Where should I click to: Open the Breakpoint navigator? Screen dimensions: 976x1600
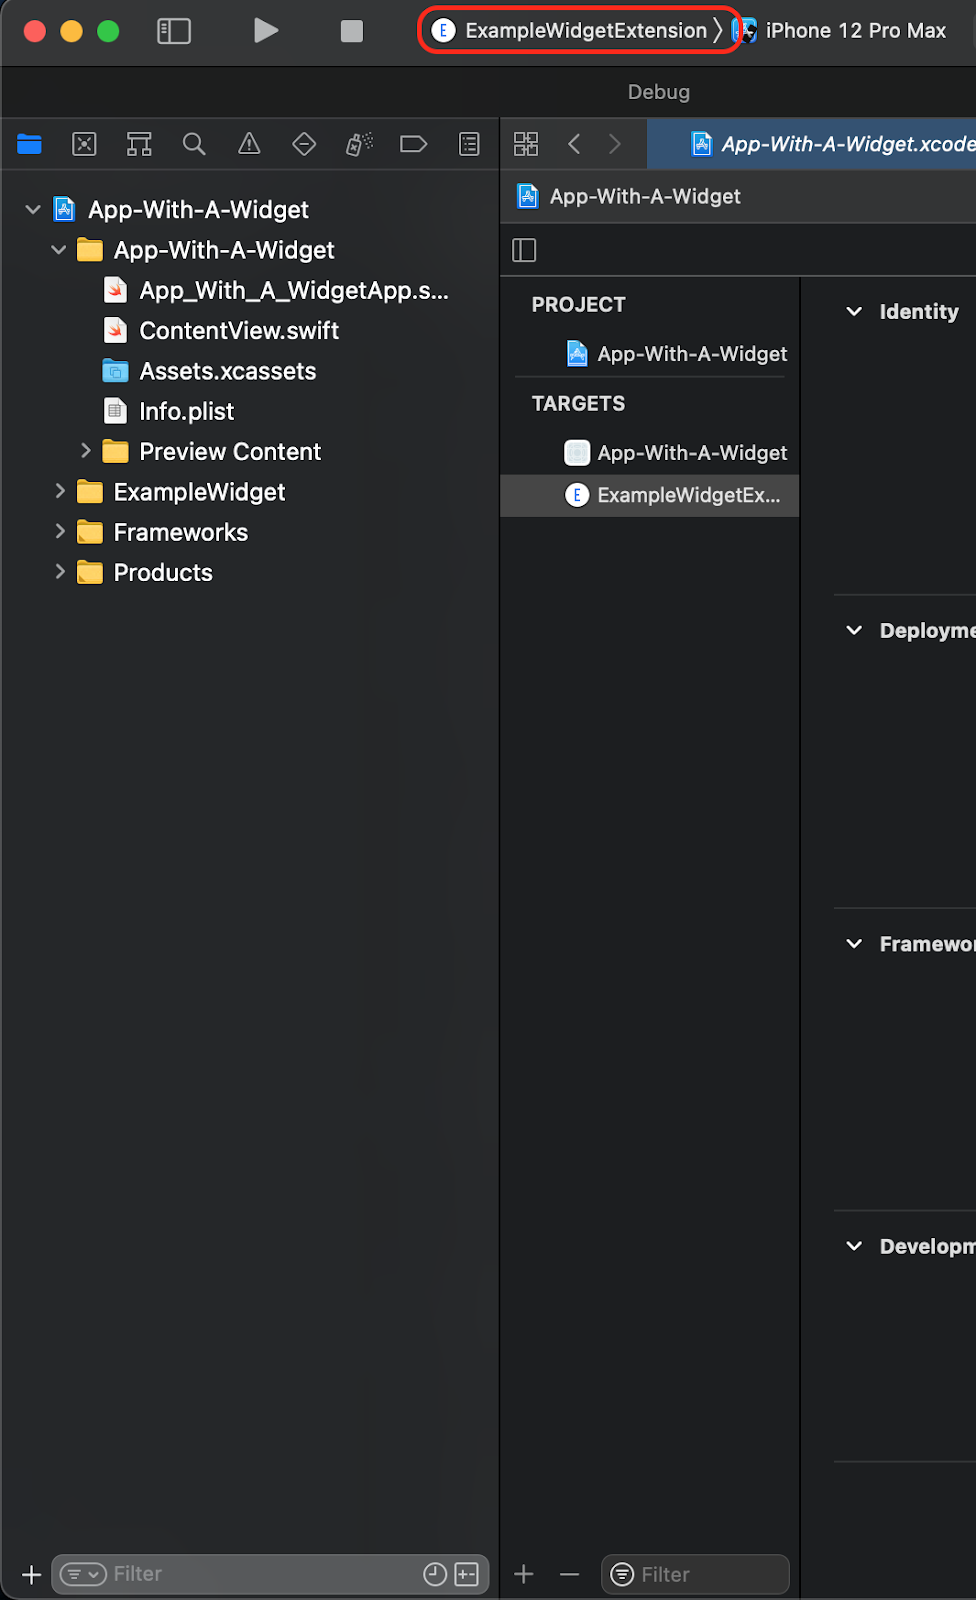[414, 144]
